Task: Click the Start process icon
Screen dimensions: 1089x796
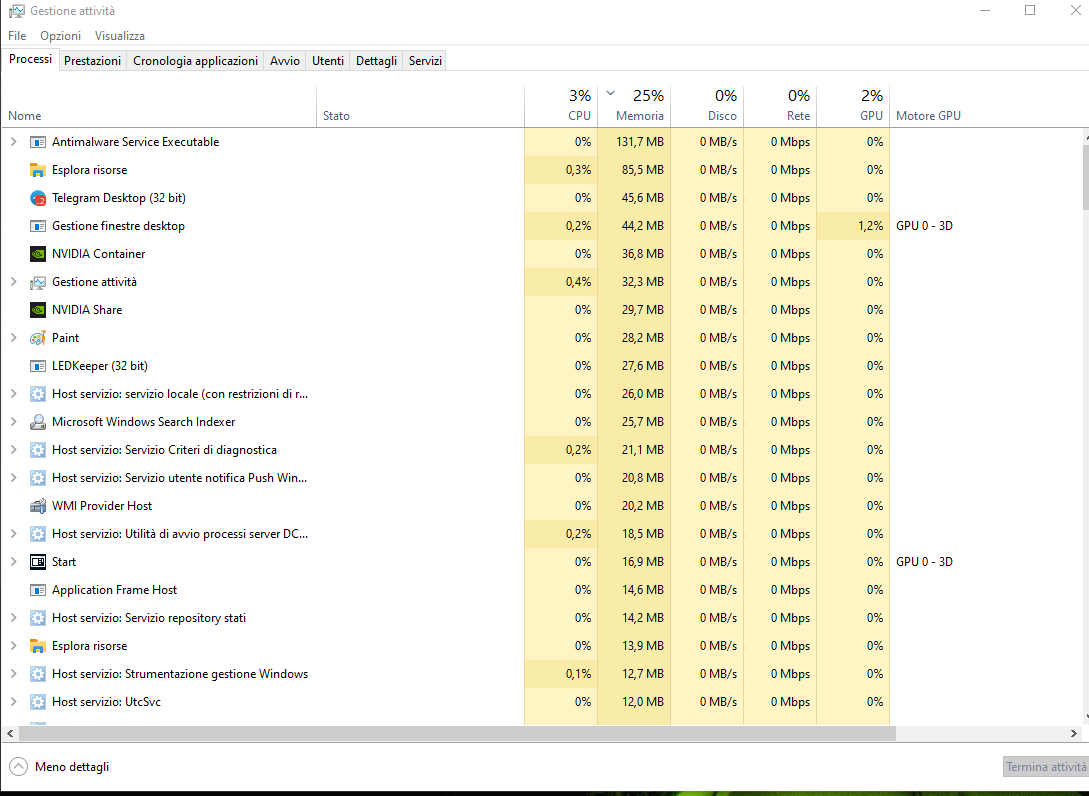Action: pos(38,562)
